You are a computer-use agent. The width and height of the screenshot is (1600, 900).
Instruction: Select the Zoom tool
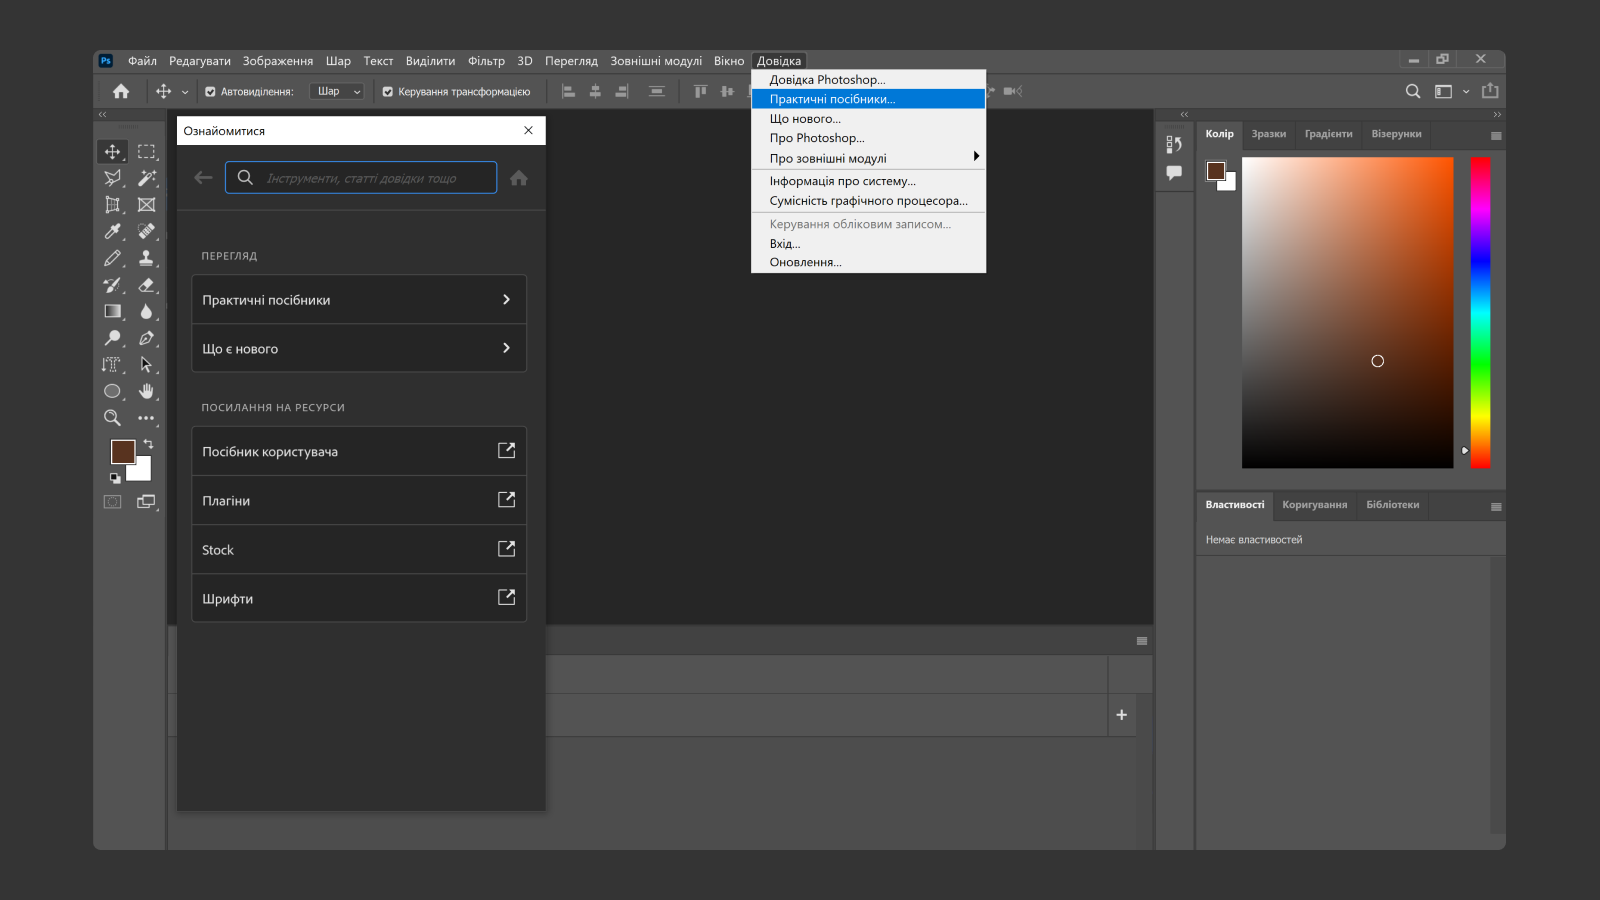click(x=112, y=418)
